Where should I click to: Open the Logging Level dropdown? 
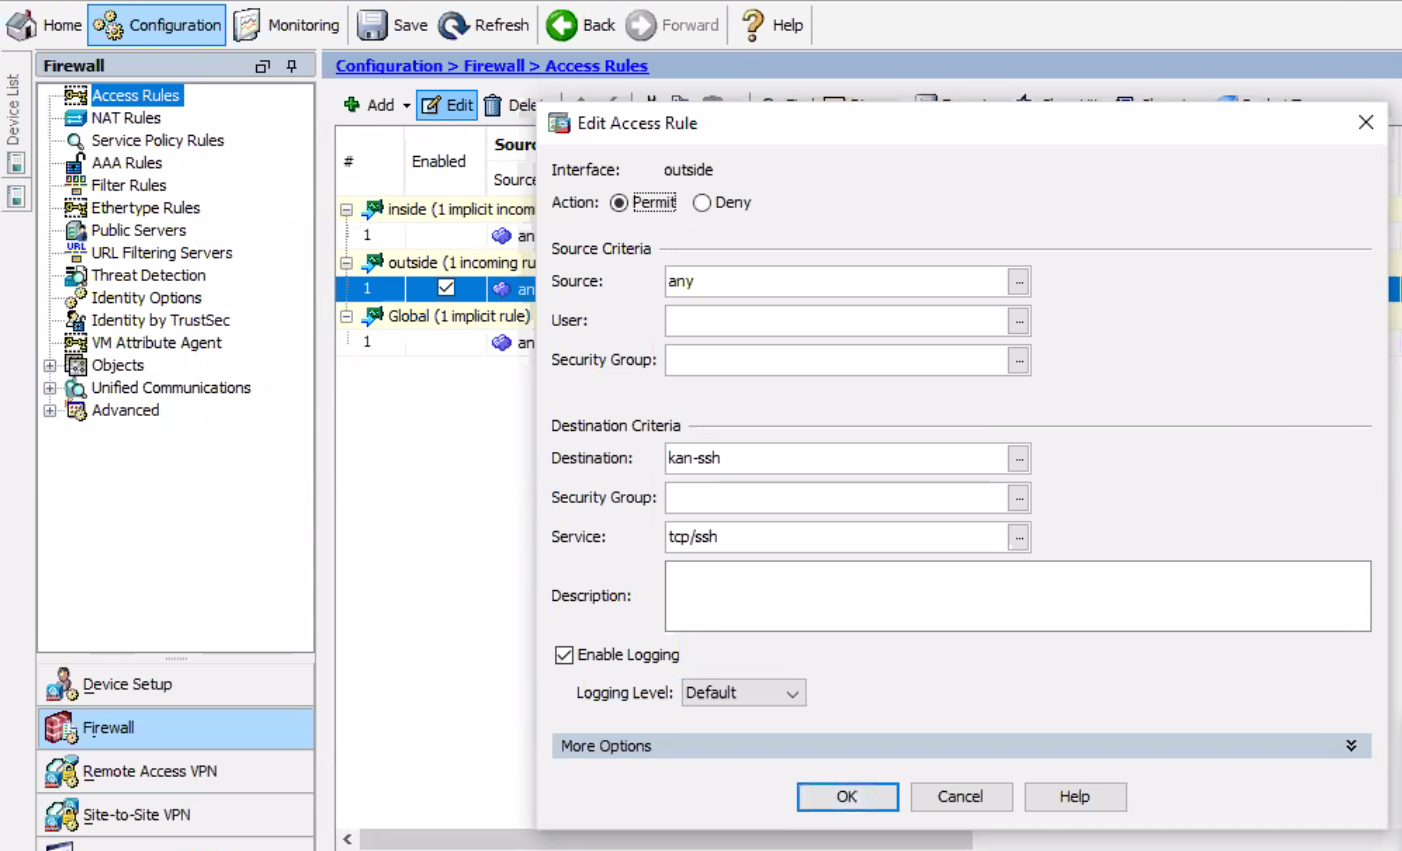(x=743, y=693)
